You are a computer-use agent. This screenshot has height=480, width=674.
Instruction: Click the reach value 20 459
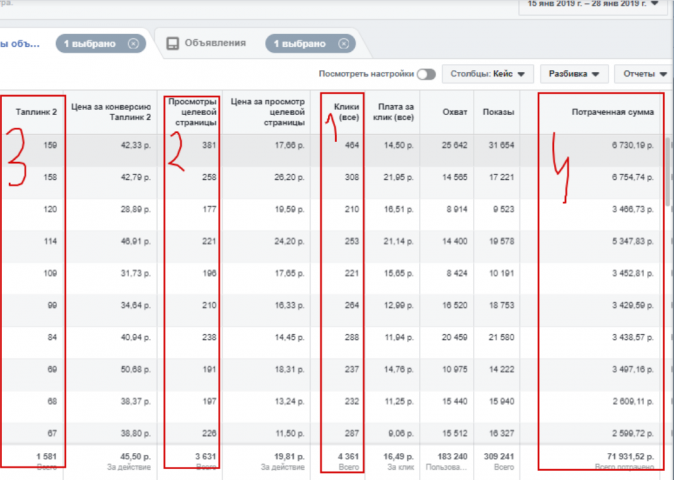454,337
